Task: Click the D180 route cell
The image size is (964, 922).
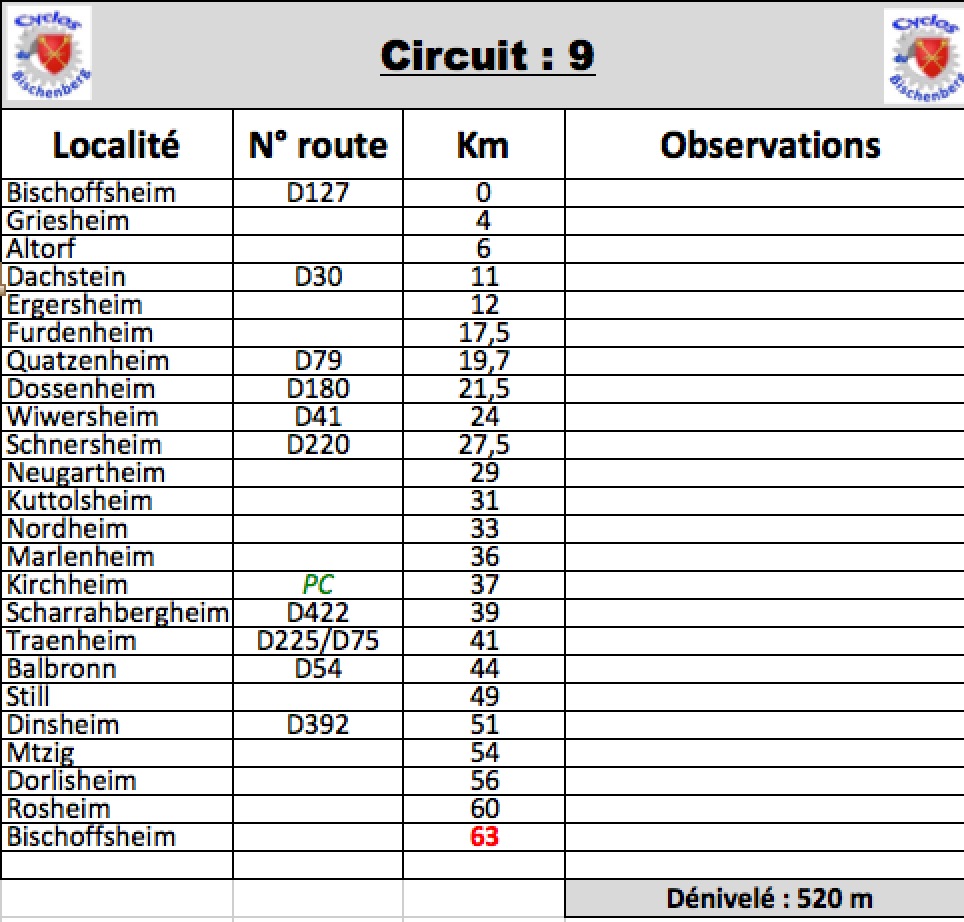Action: coord(318,389)
